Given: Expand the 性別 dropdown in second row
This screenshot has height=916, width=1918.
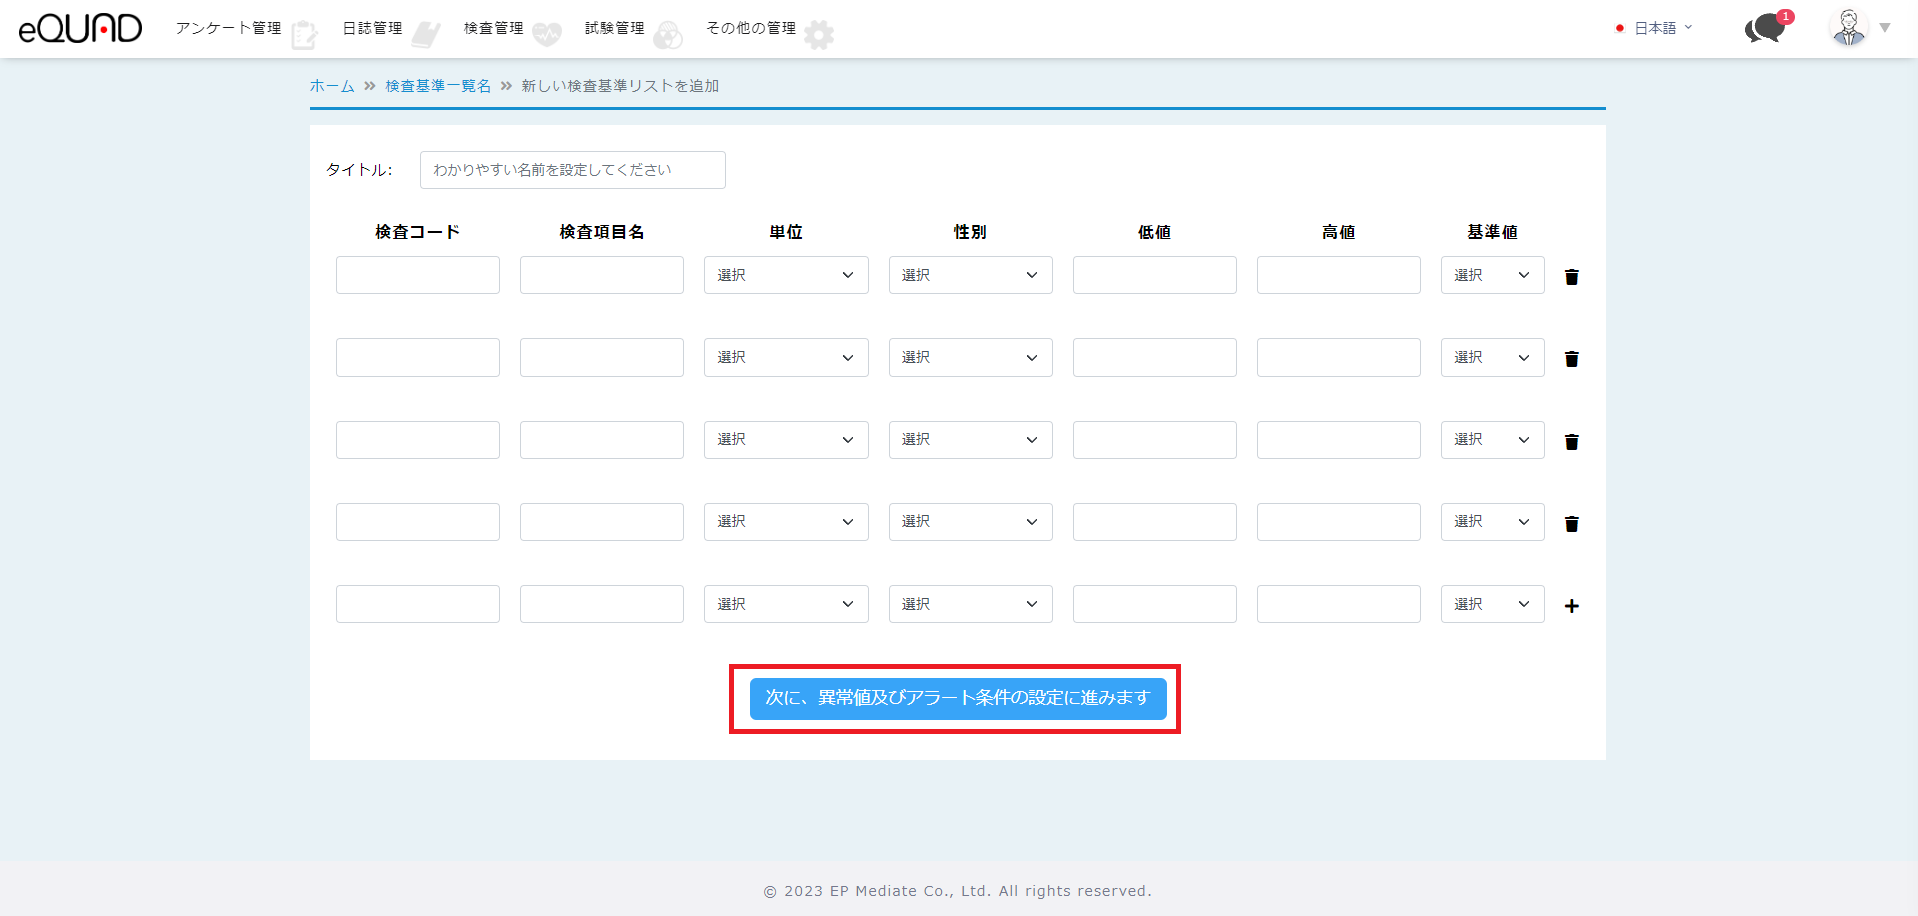Looking at the screenshot, I should (x=970, y=358).
